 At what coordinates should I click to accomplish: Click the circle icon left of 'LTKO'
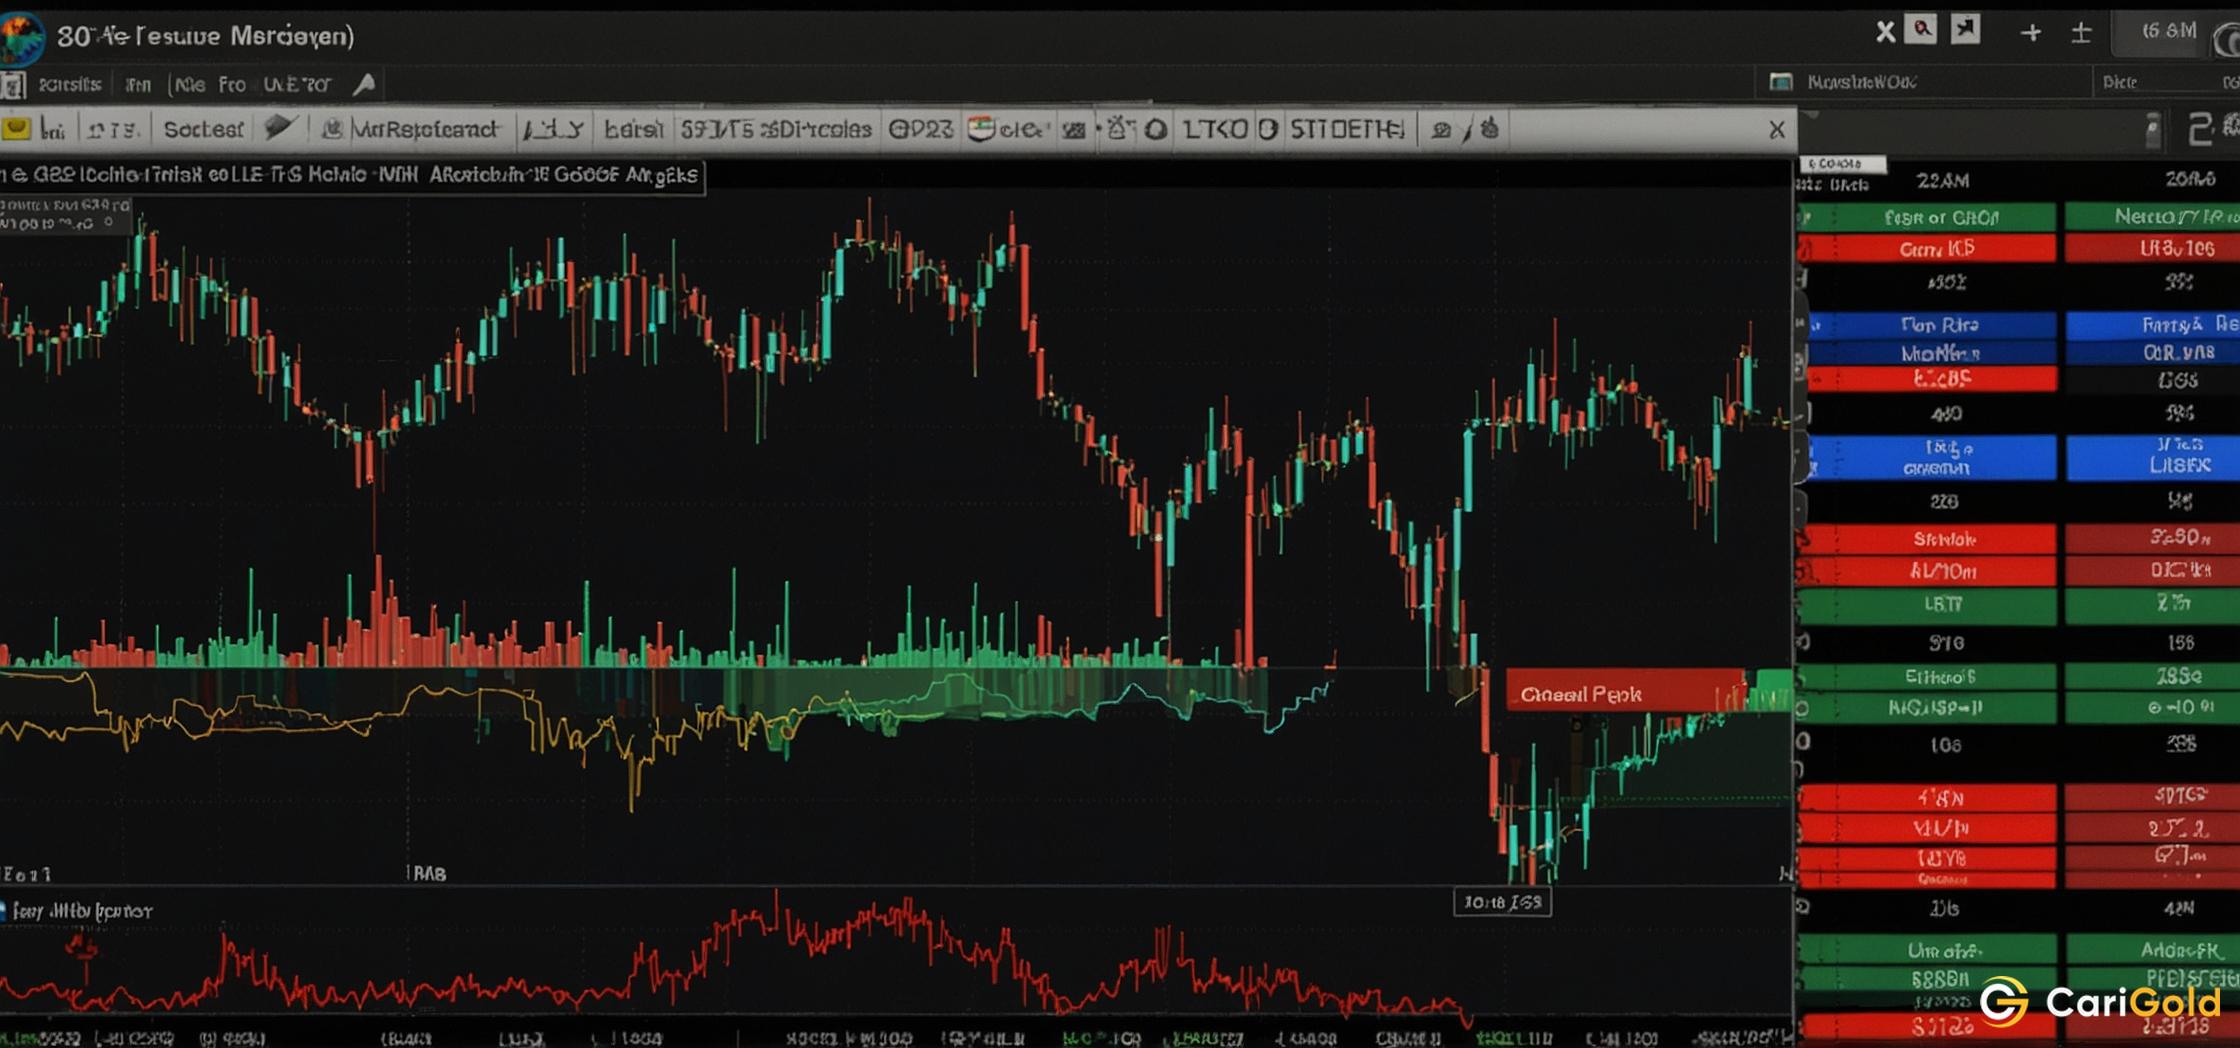tap(1156, 129)
